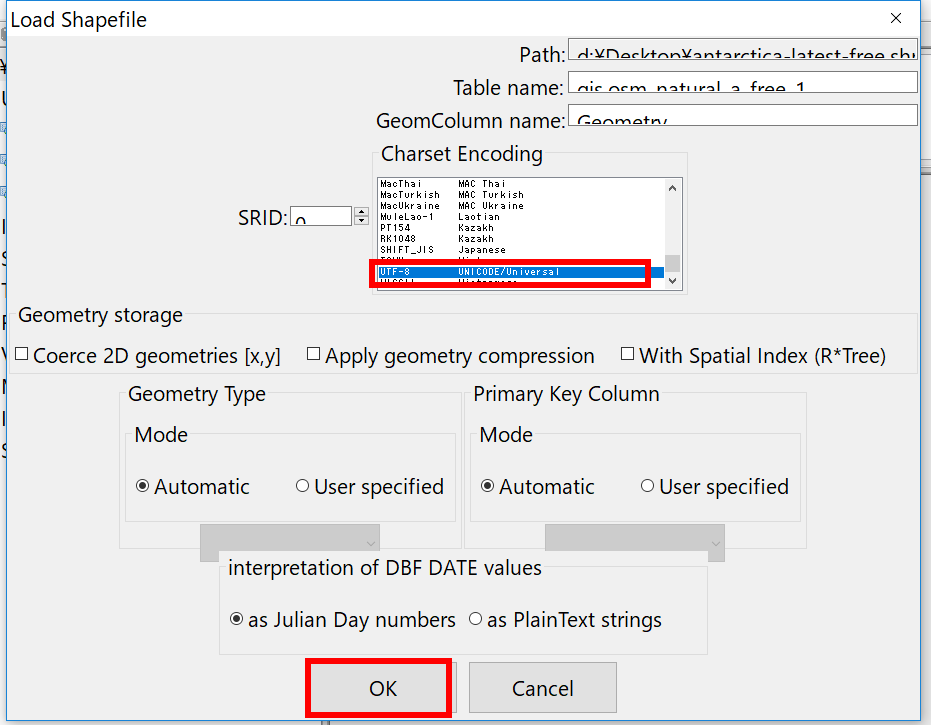Choose as PlainText strings option
931x725 pixels.
tap(475, 619)
